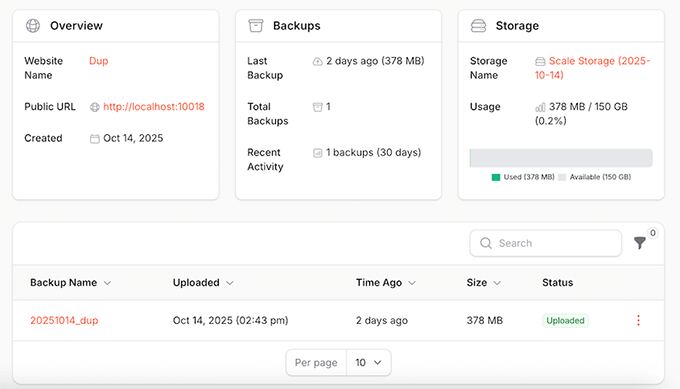Click the cloud upload icon beside Last Backup value
This screenshot has width=680, height=389.
point(317,62)
